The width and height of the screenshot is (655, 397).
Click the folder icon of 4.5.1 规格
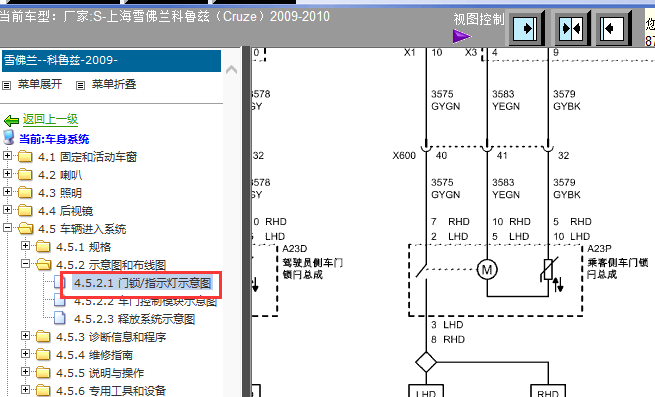[43, 247]
